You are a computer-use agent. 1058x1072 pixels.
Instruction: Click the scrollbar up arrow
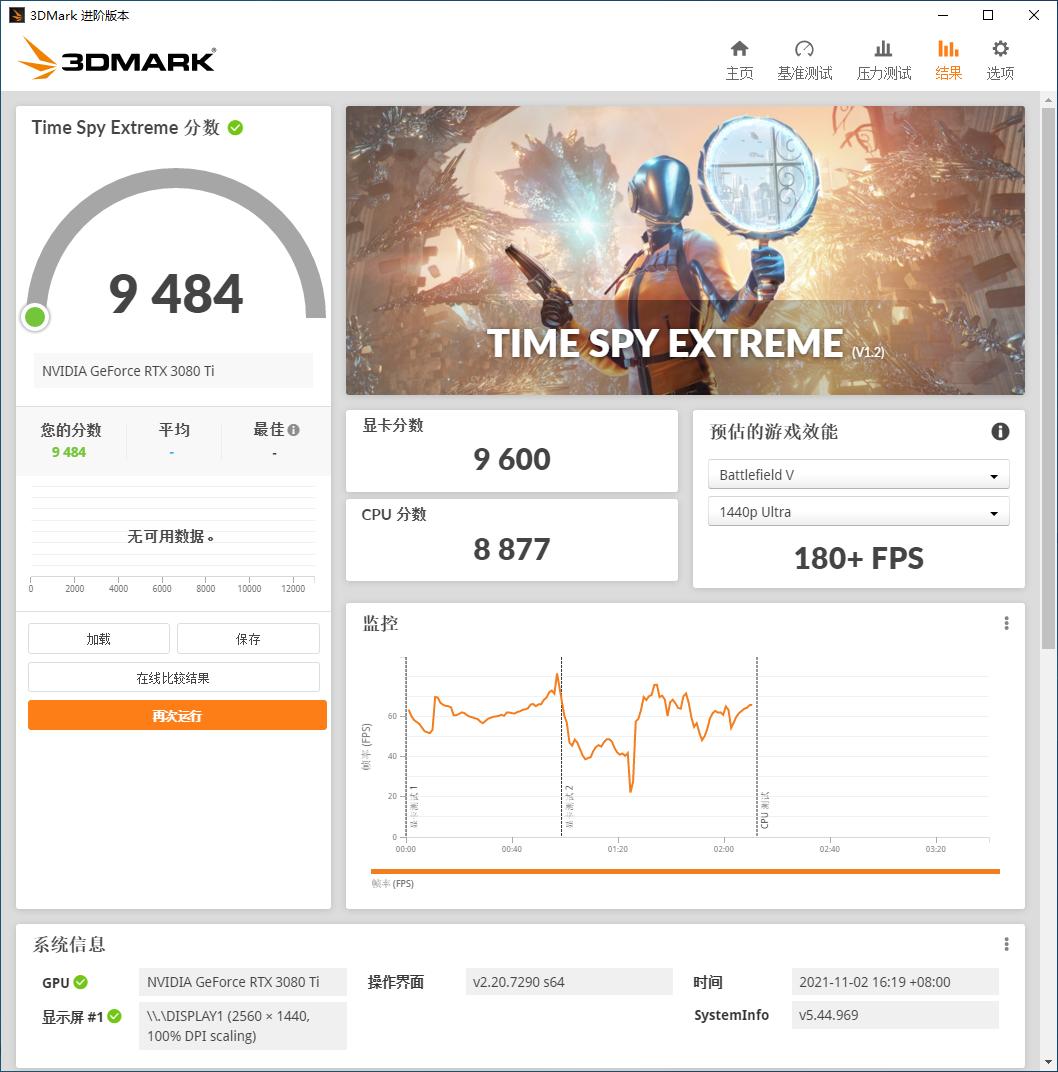click(1048, 100)
